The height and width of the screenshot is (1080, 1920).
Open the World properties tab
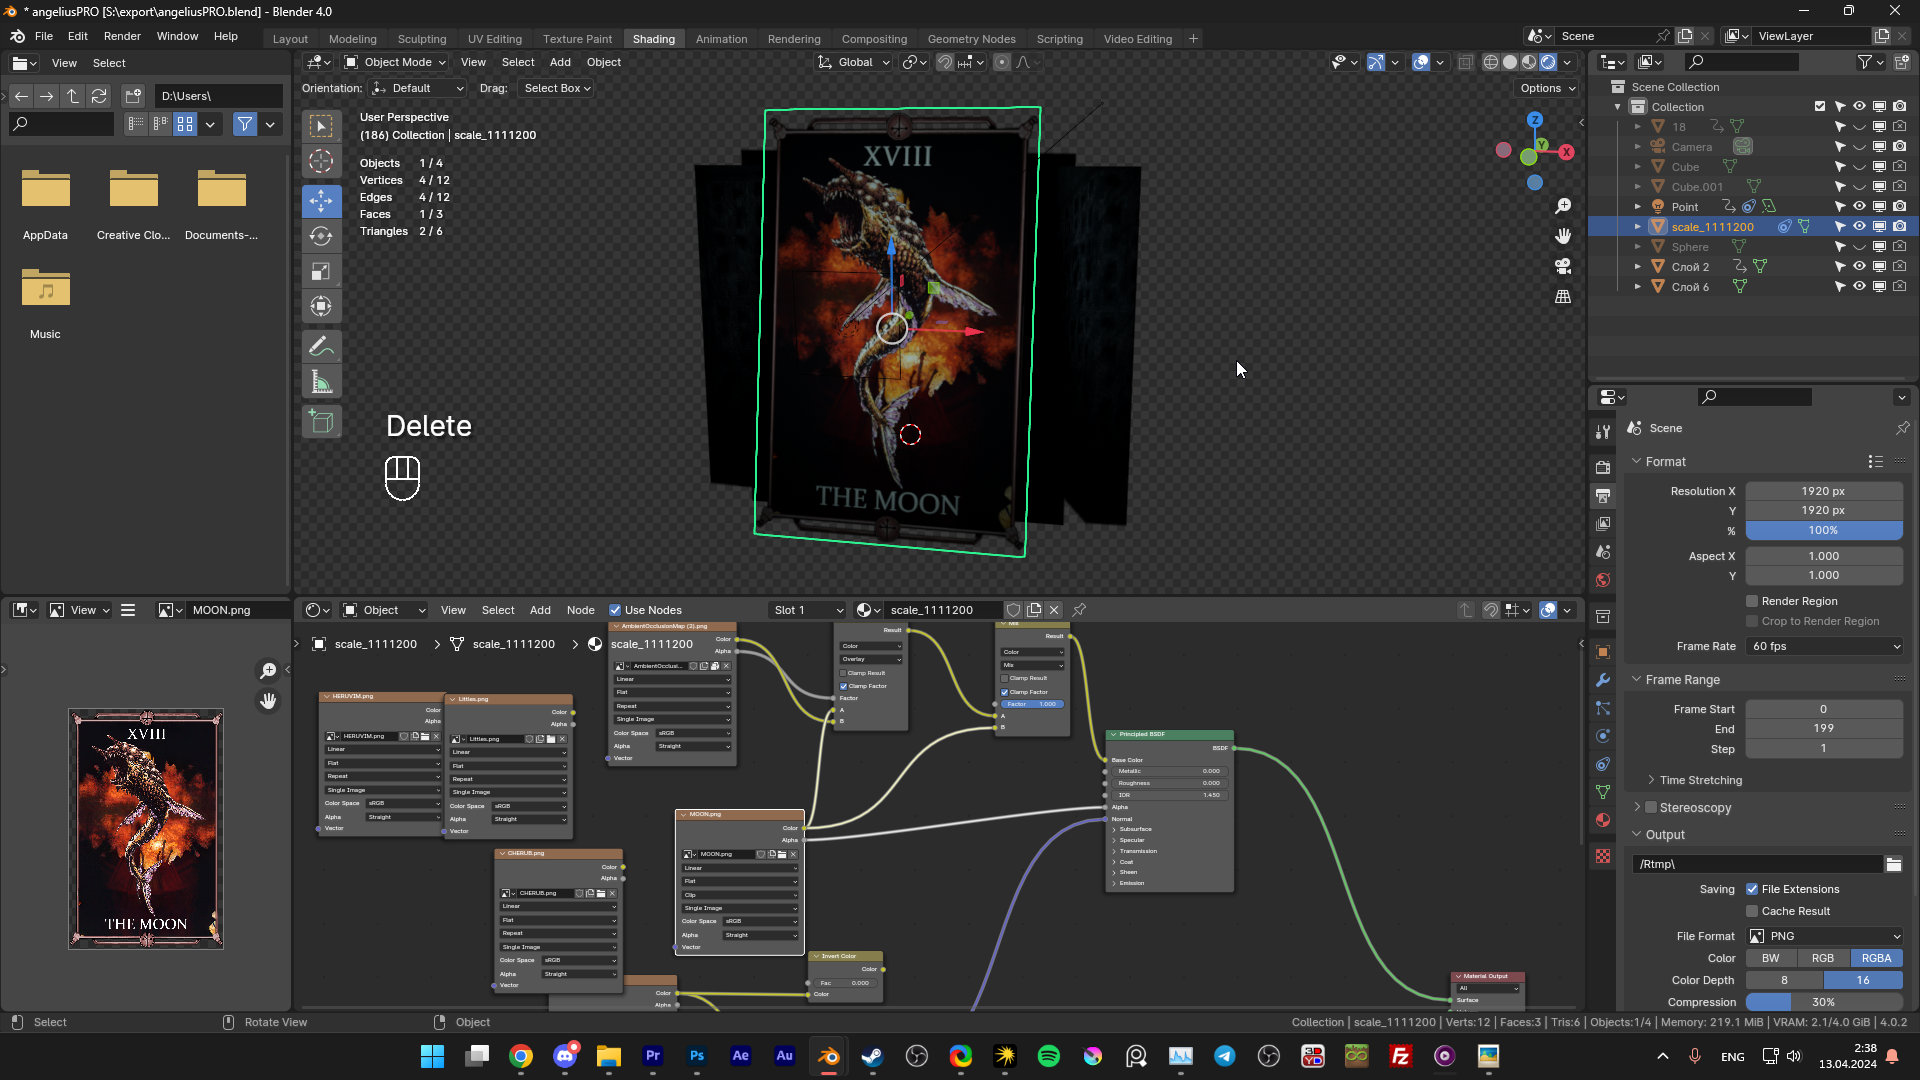tap(1603, 580)
